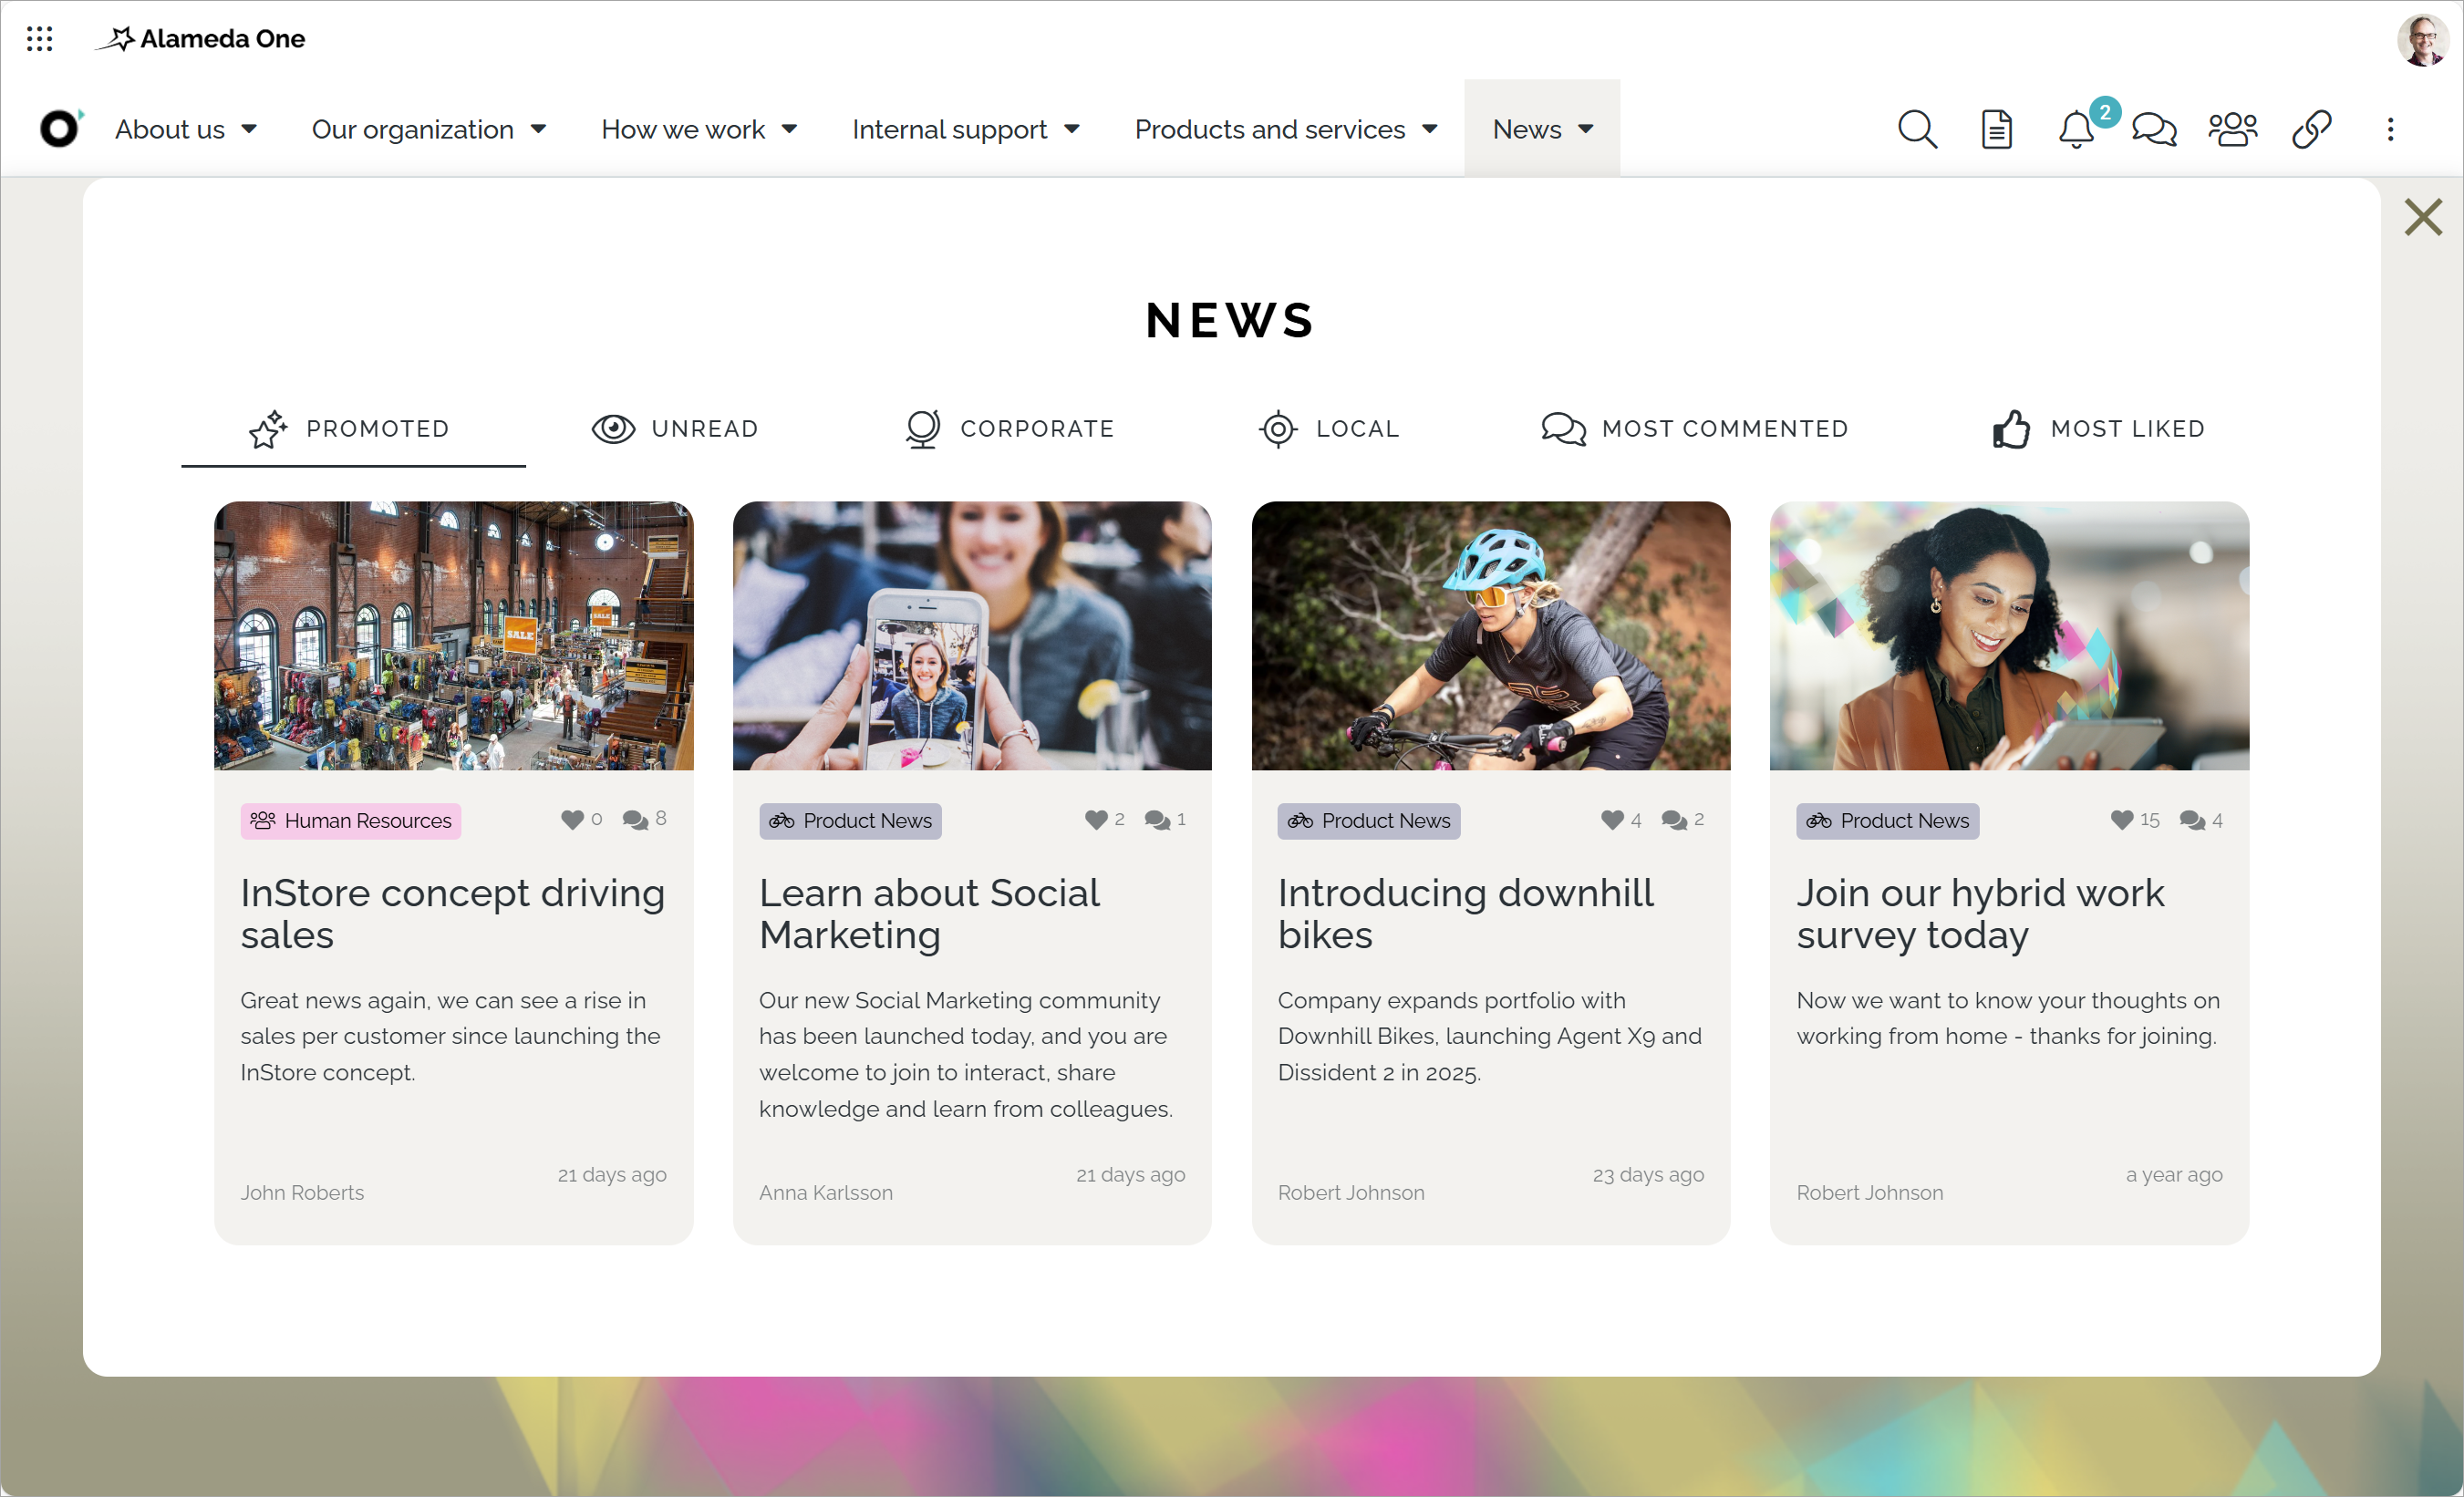Open the user profile avatar
Image resolution: width=2464 pixels, height=1497 pixels.
(x=2422, y=40)
